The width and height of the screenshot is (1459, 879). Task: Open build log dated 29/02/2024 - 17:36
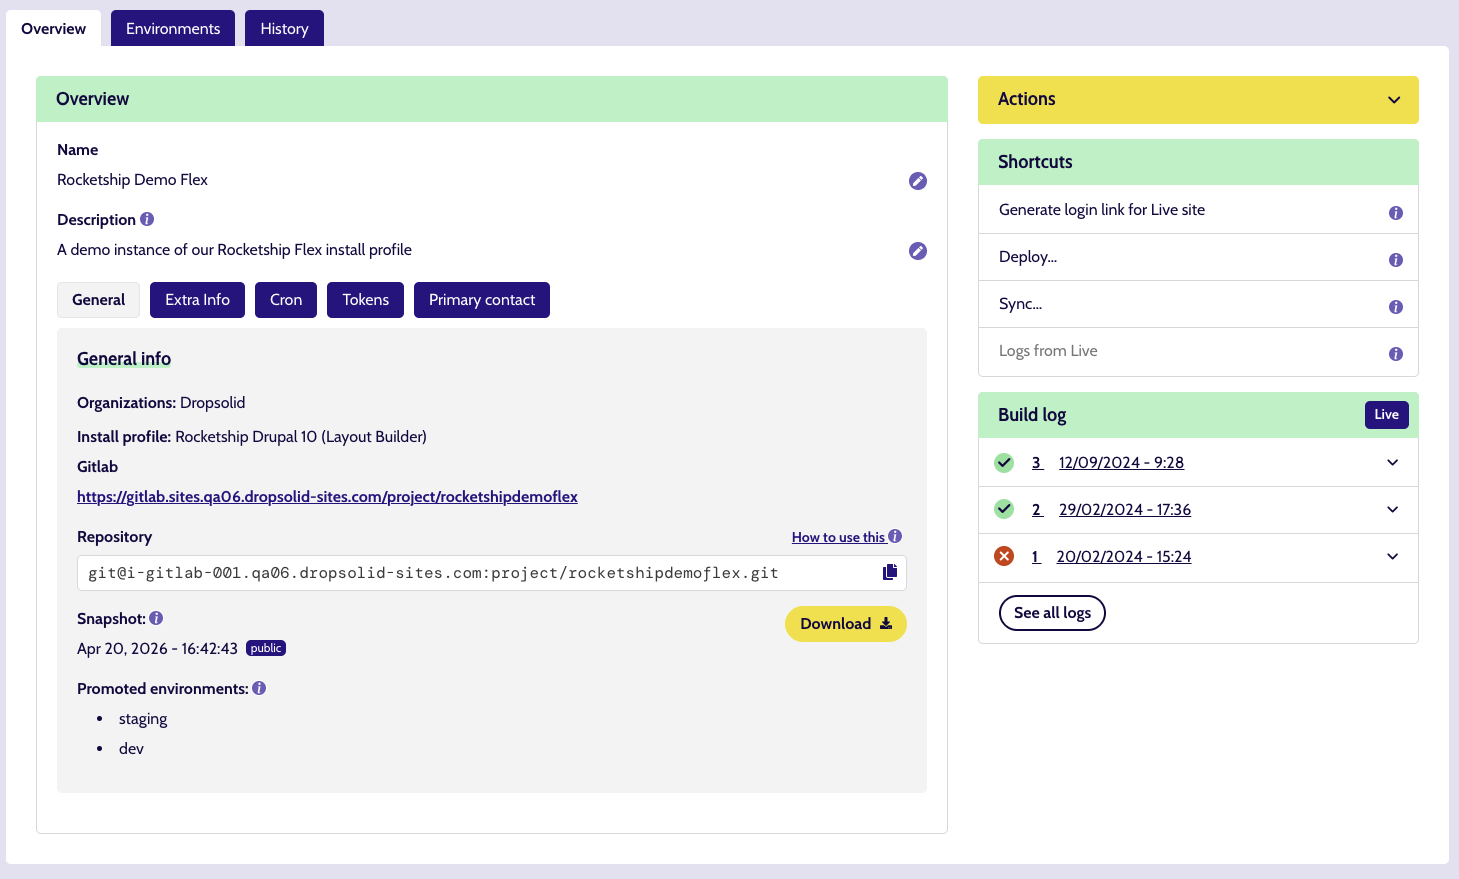1125,510
